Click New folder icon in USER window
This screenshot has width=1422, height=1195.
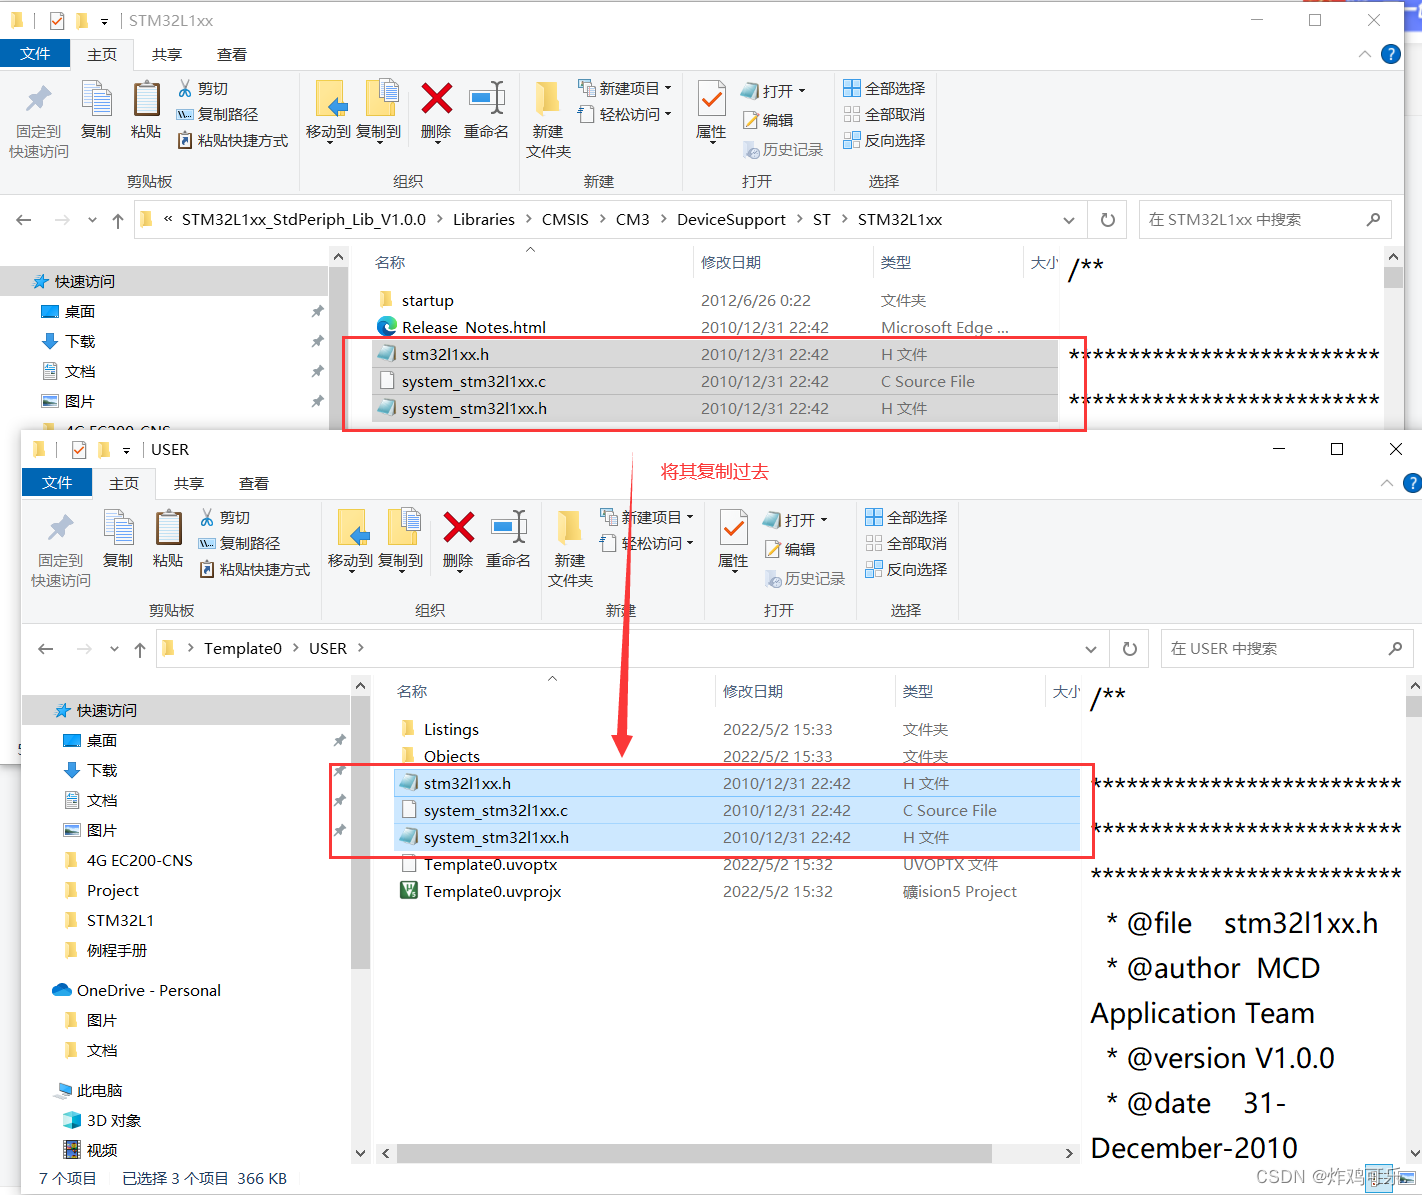(x=570, y=548)
